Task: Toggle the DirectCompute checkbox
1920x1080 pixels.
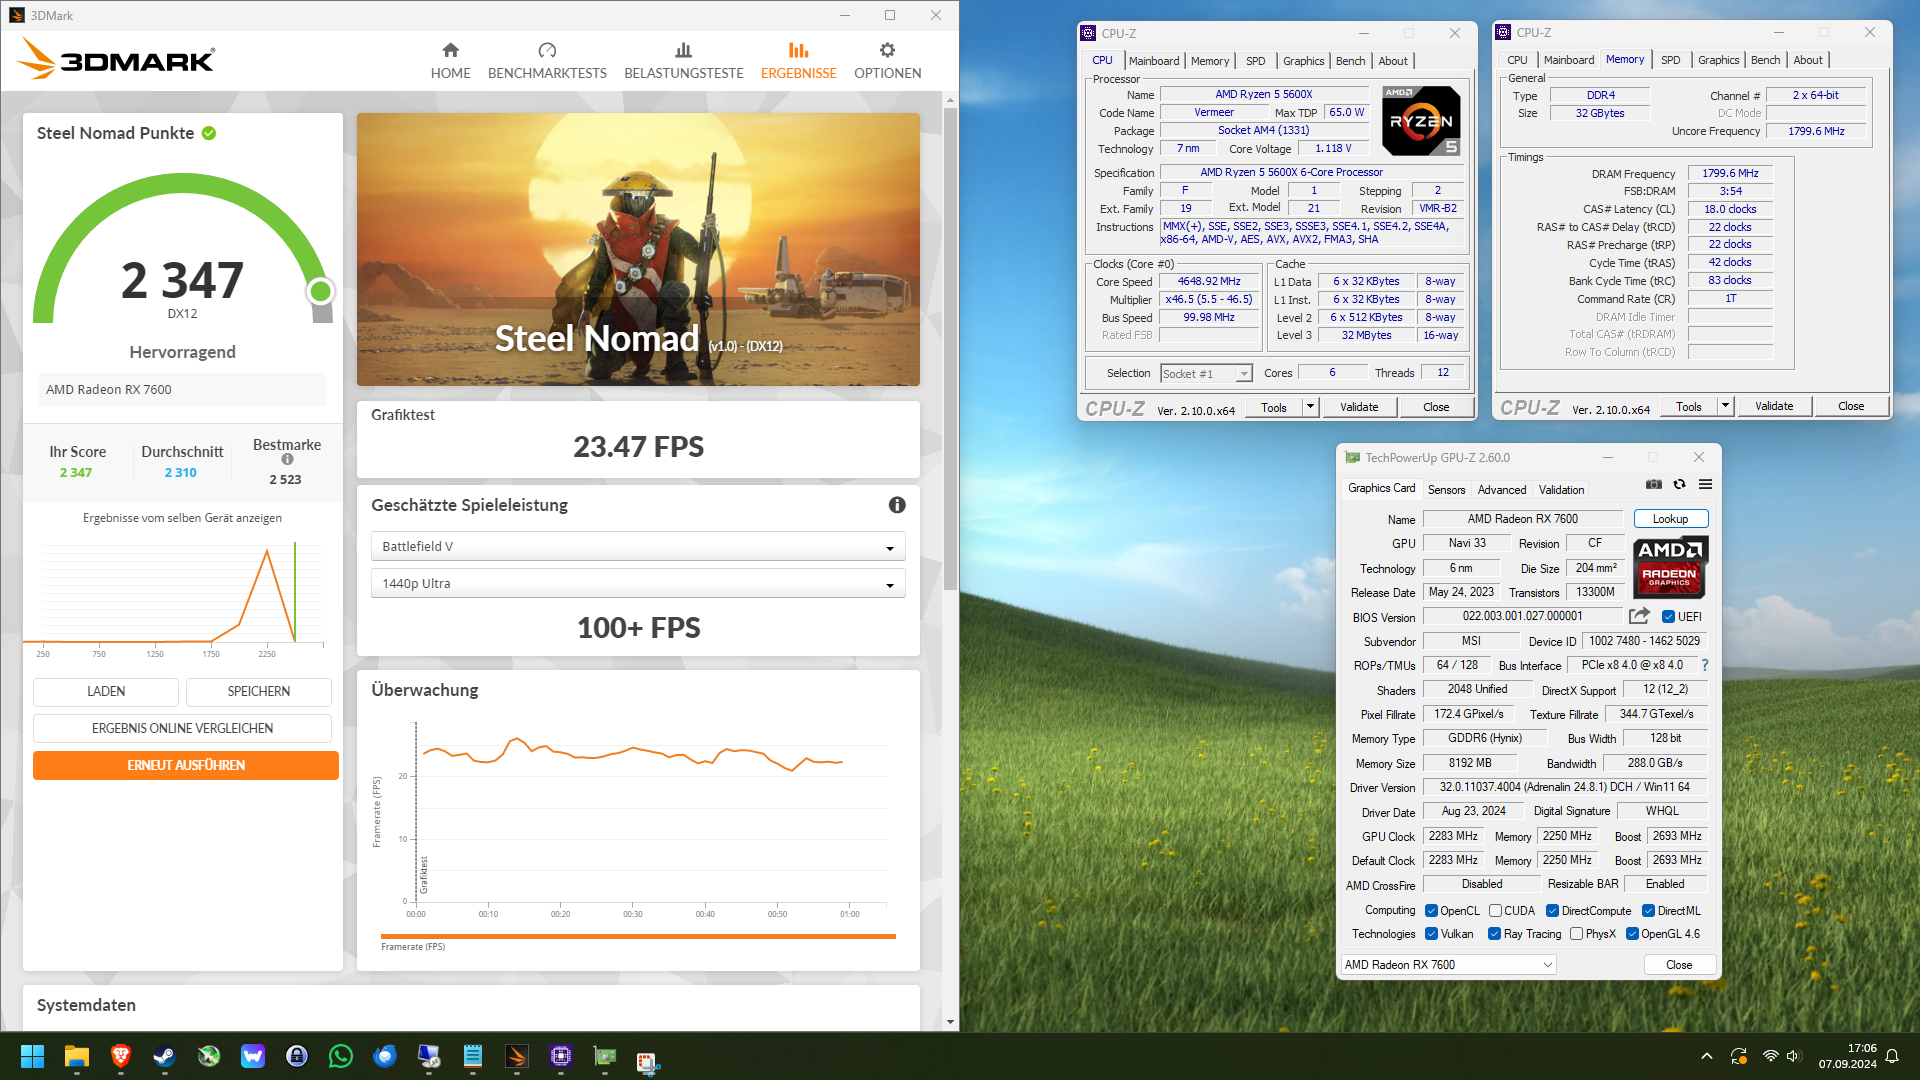Action: point(1552,910)
